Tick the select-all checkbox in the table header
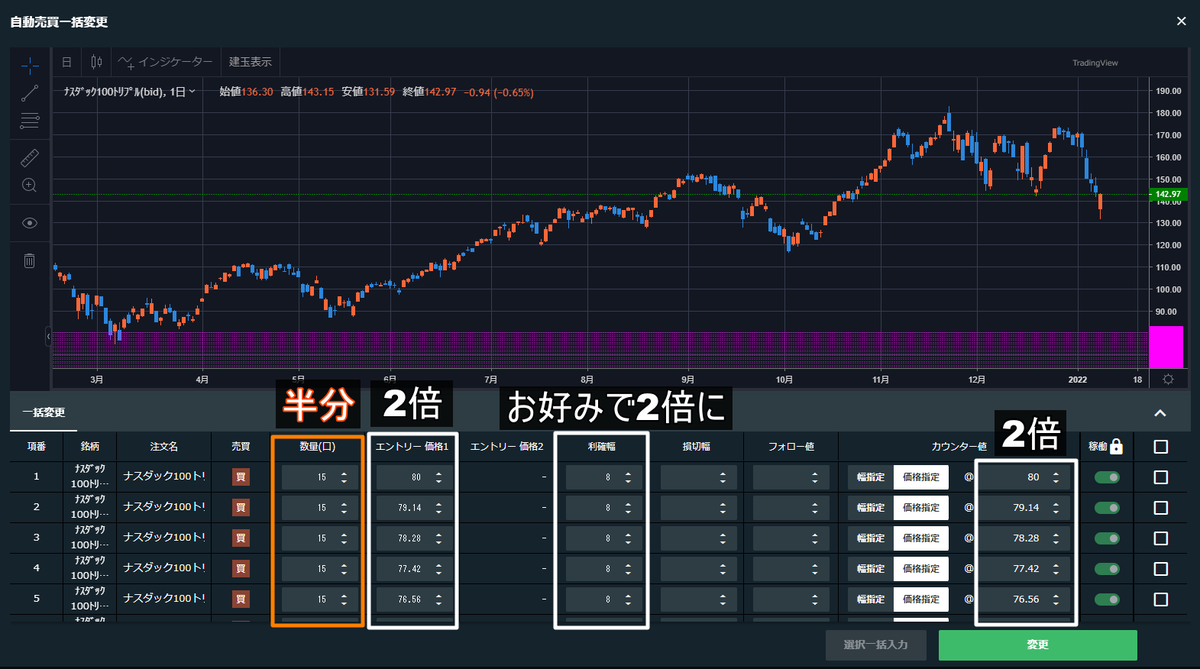 [1160, 447]
